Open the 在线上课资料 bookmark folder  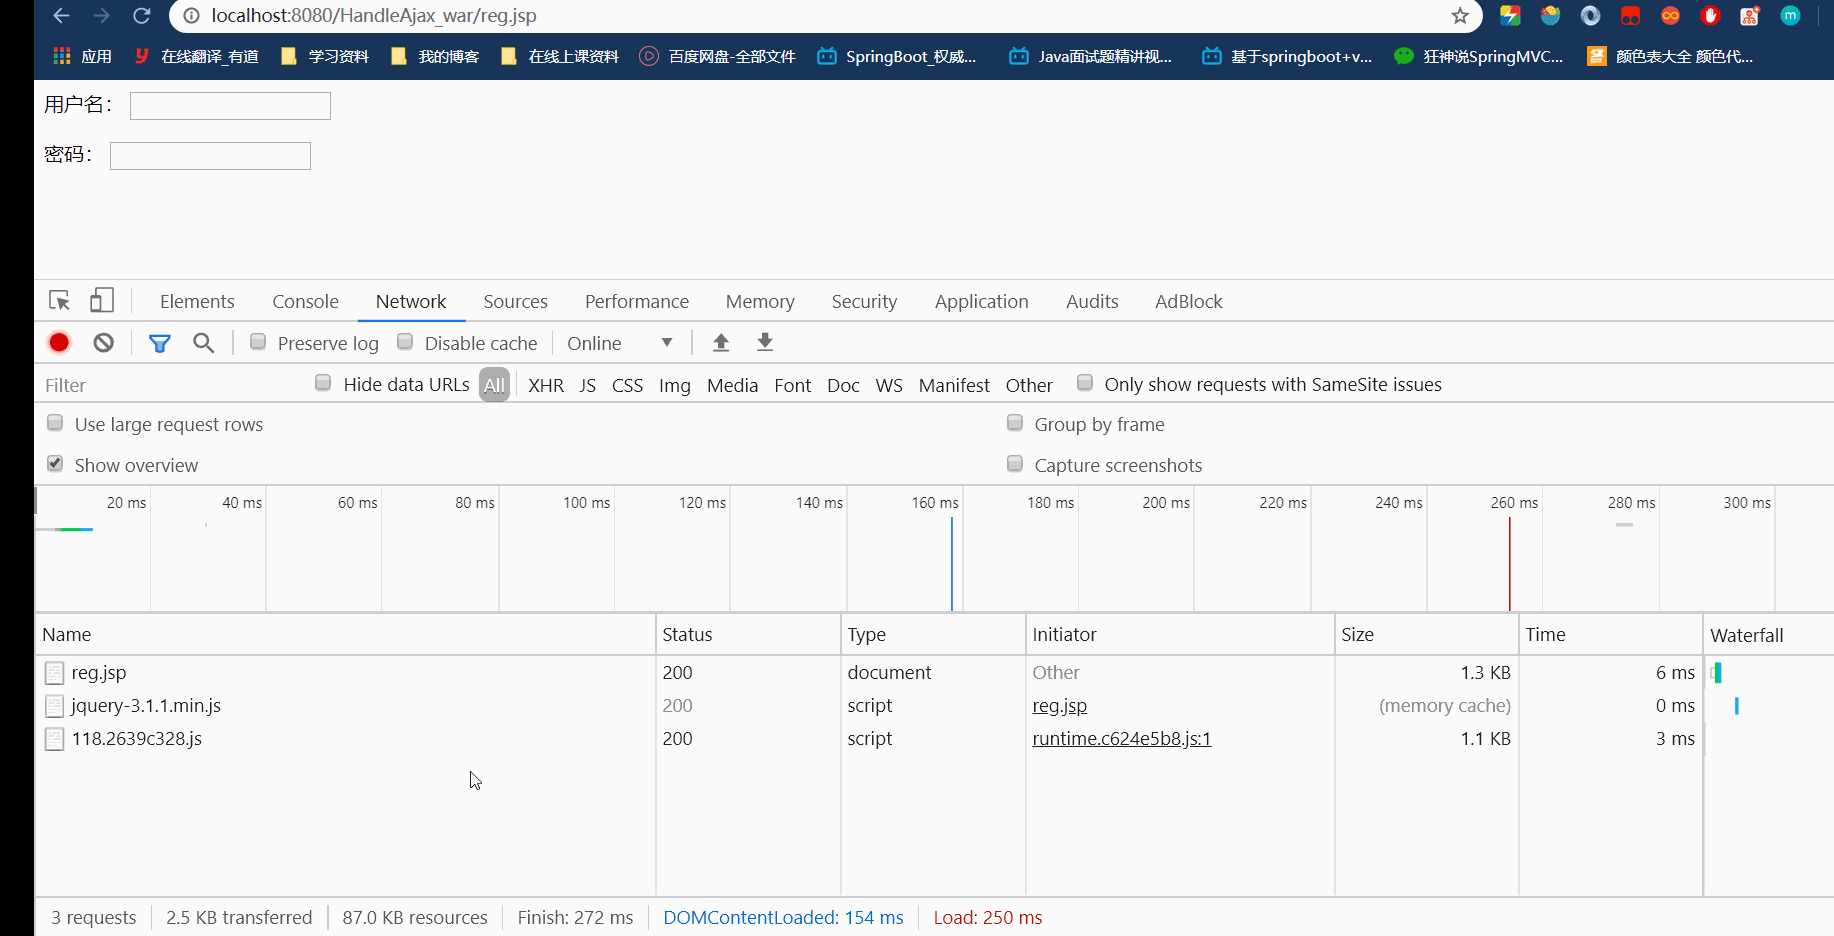pos(560,56)
